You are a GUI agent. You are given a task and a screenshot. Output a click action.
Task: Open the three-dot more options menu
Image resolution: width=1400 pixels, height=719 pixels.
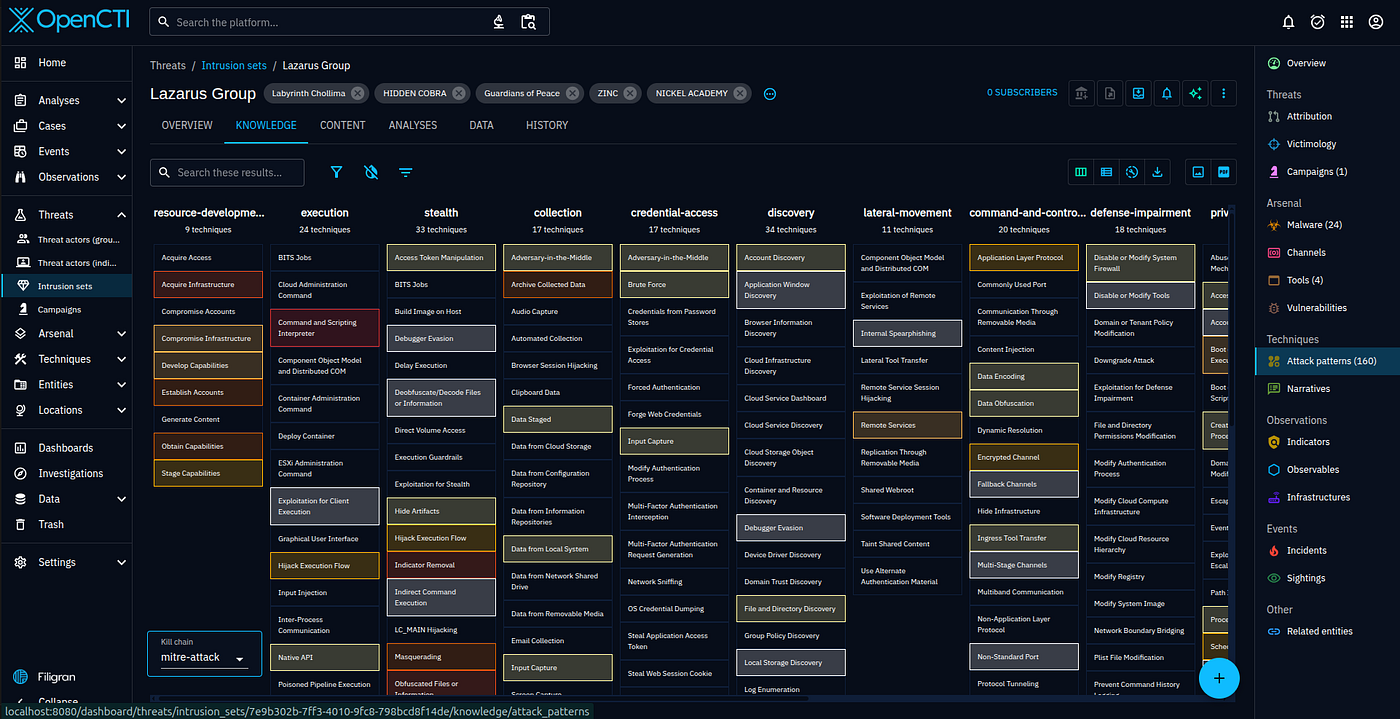1224,93
